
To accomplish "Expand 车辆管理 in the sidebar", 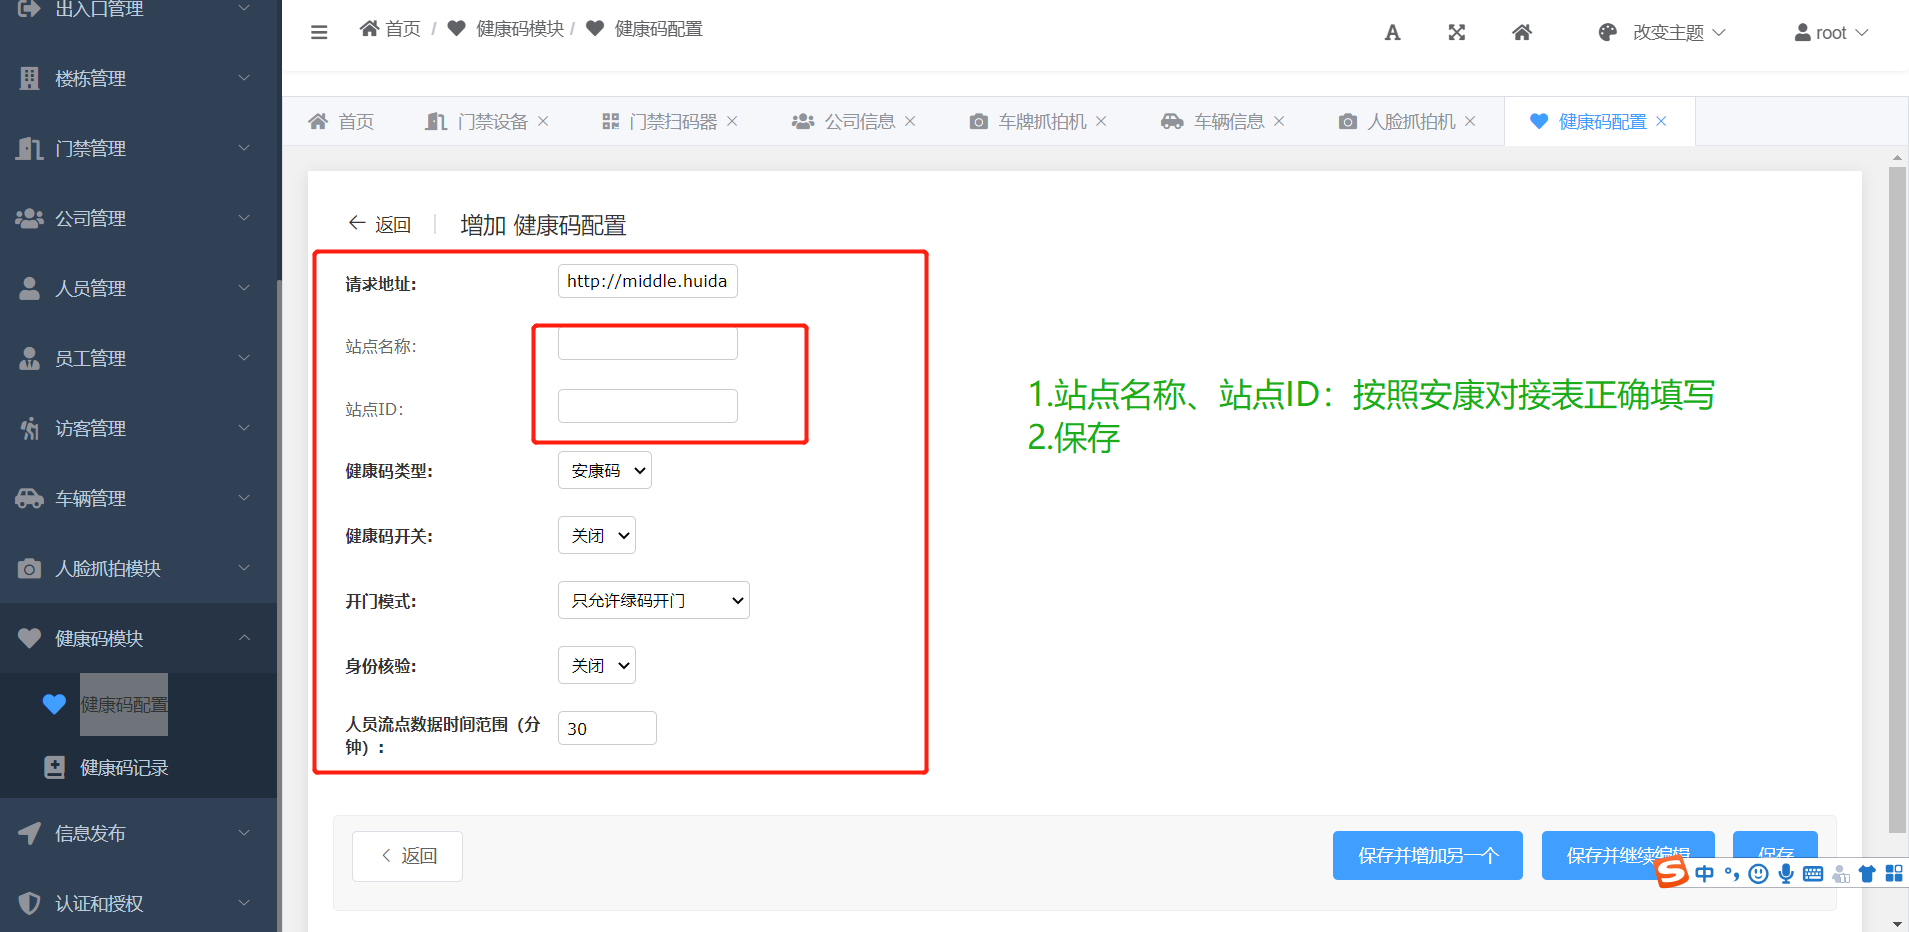I will (138, 498).
